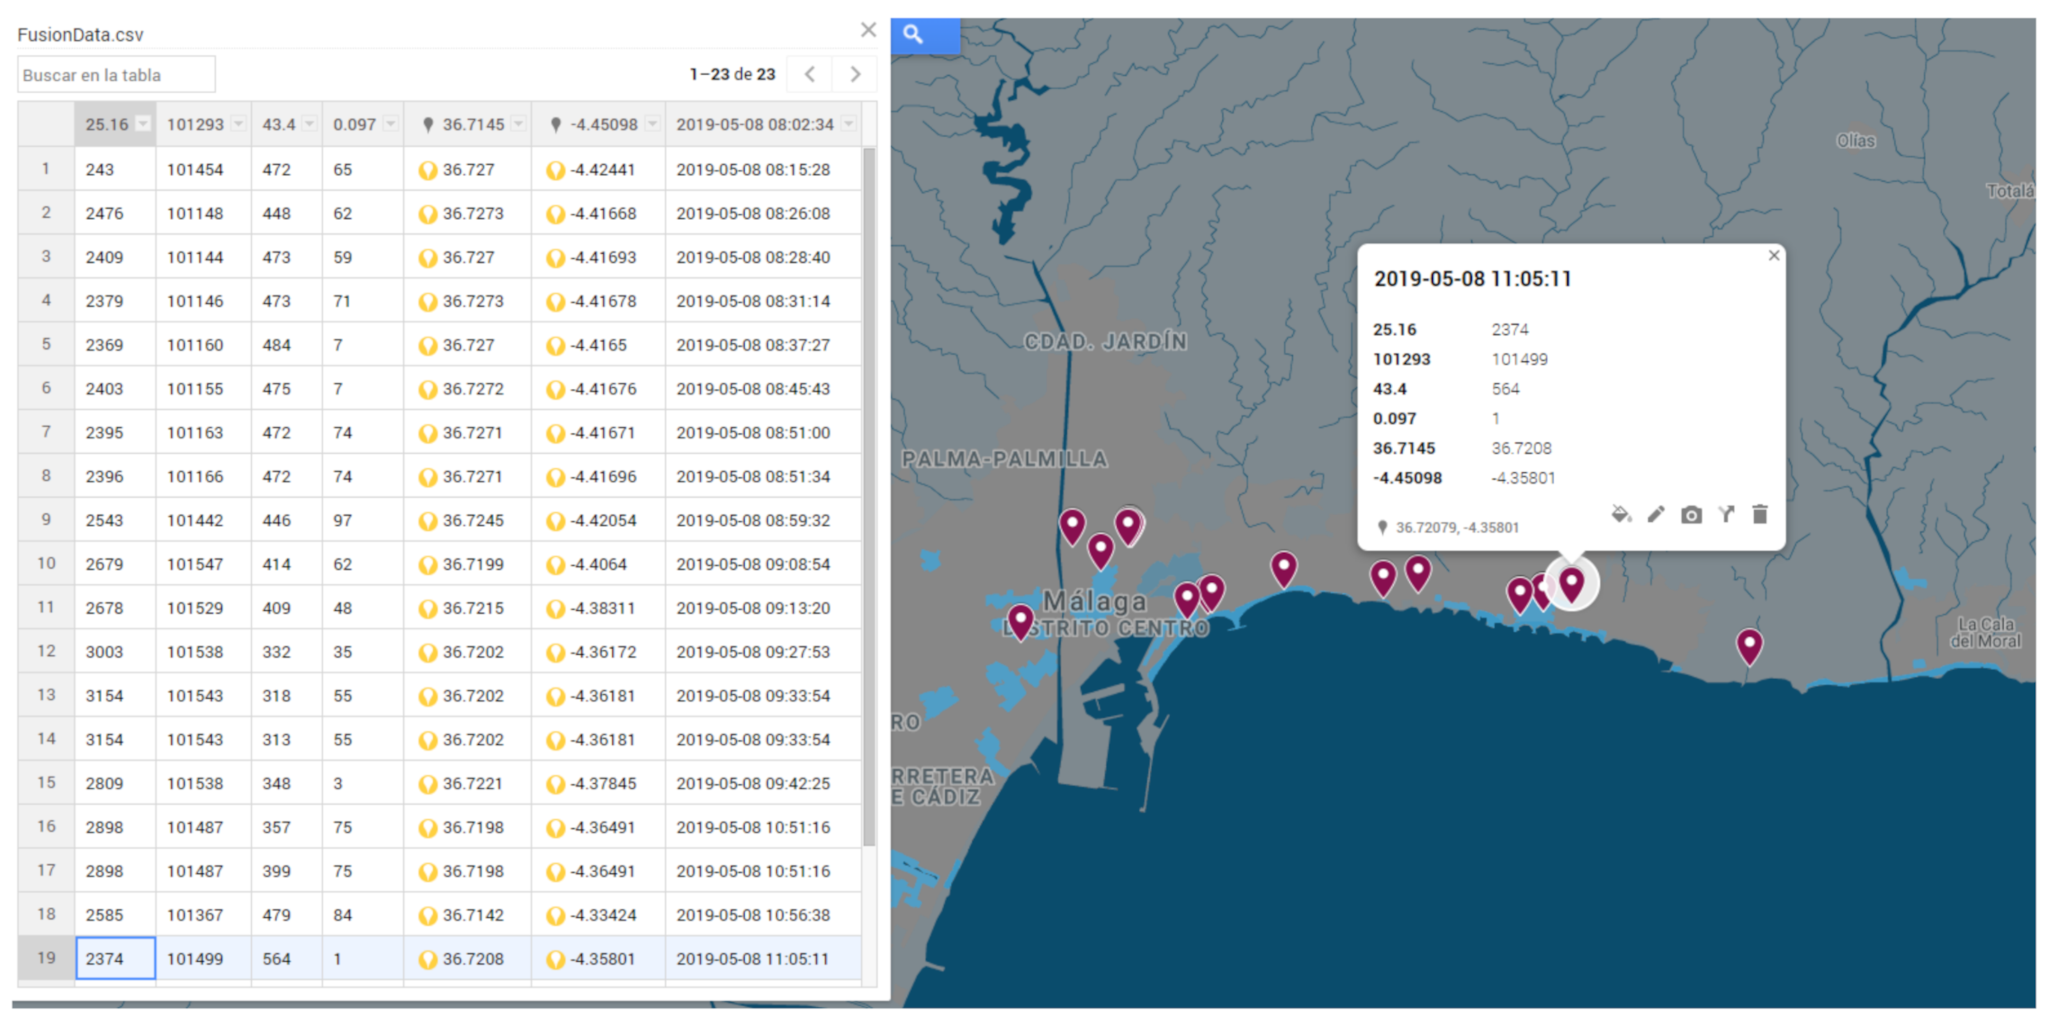Delete the feature with the trash icon

(1760, 514)
